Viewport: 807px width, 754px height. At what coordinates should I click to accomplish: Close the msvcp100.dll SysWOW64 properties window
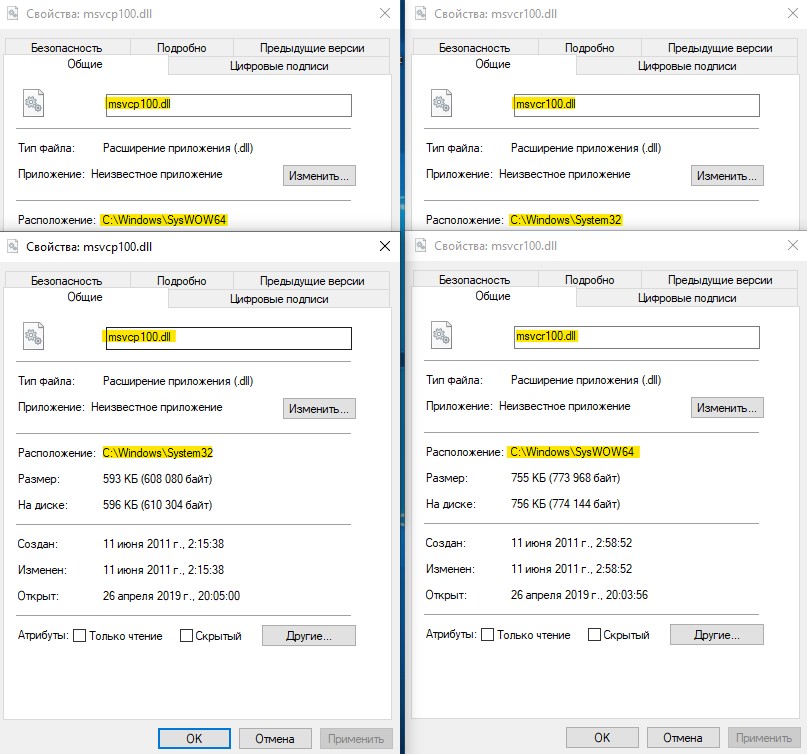(384, 13)
